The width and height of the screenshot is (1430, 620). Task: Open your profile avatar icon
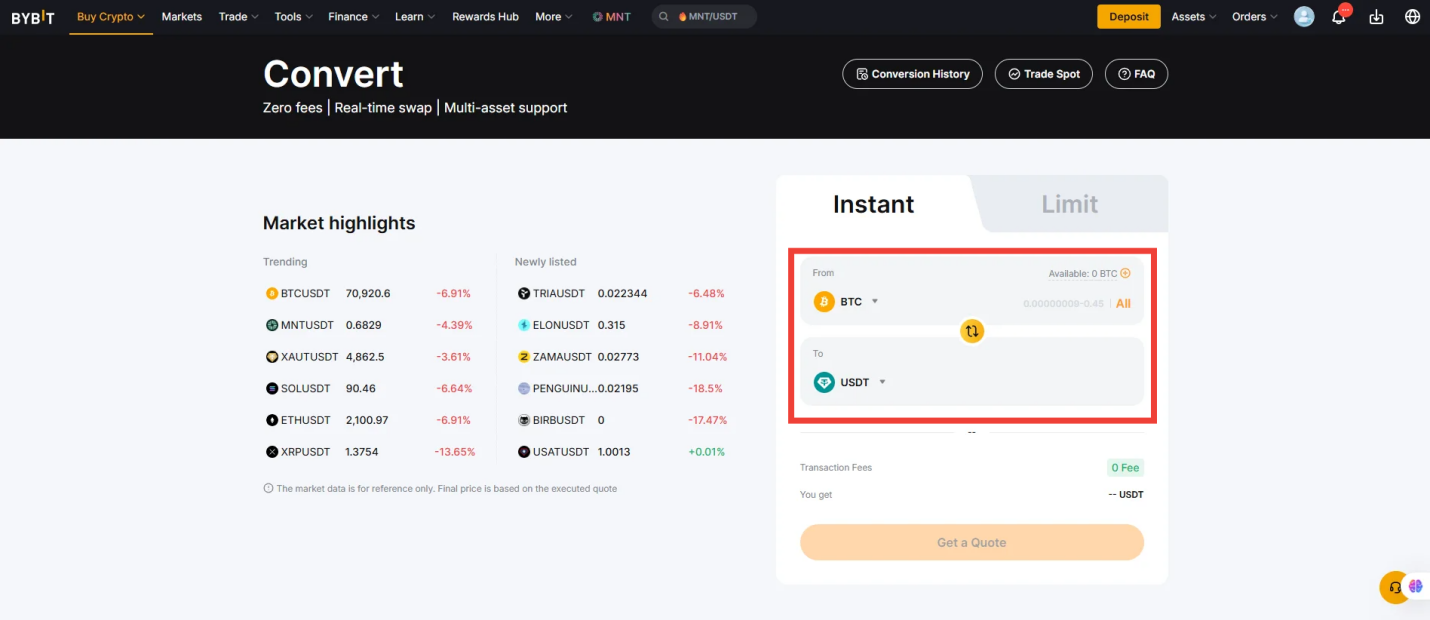(x=1303, y=16)
